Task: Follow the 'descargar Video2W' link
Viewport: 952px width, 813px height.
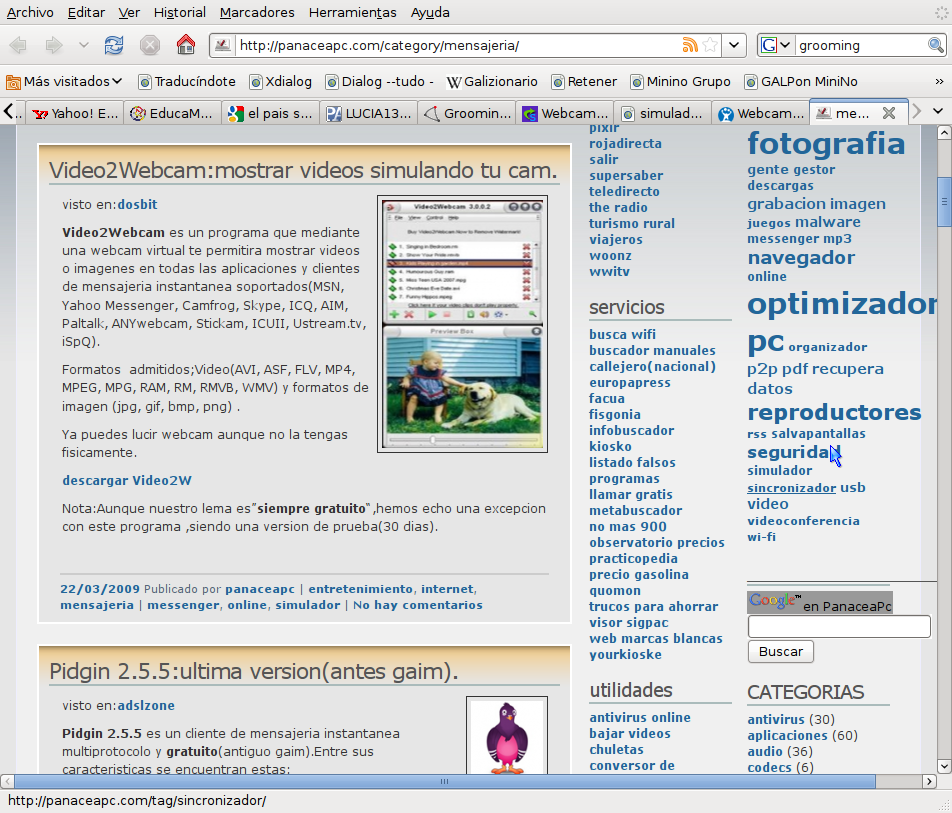Action: pos(127,480)
